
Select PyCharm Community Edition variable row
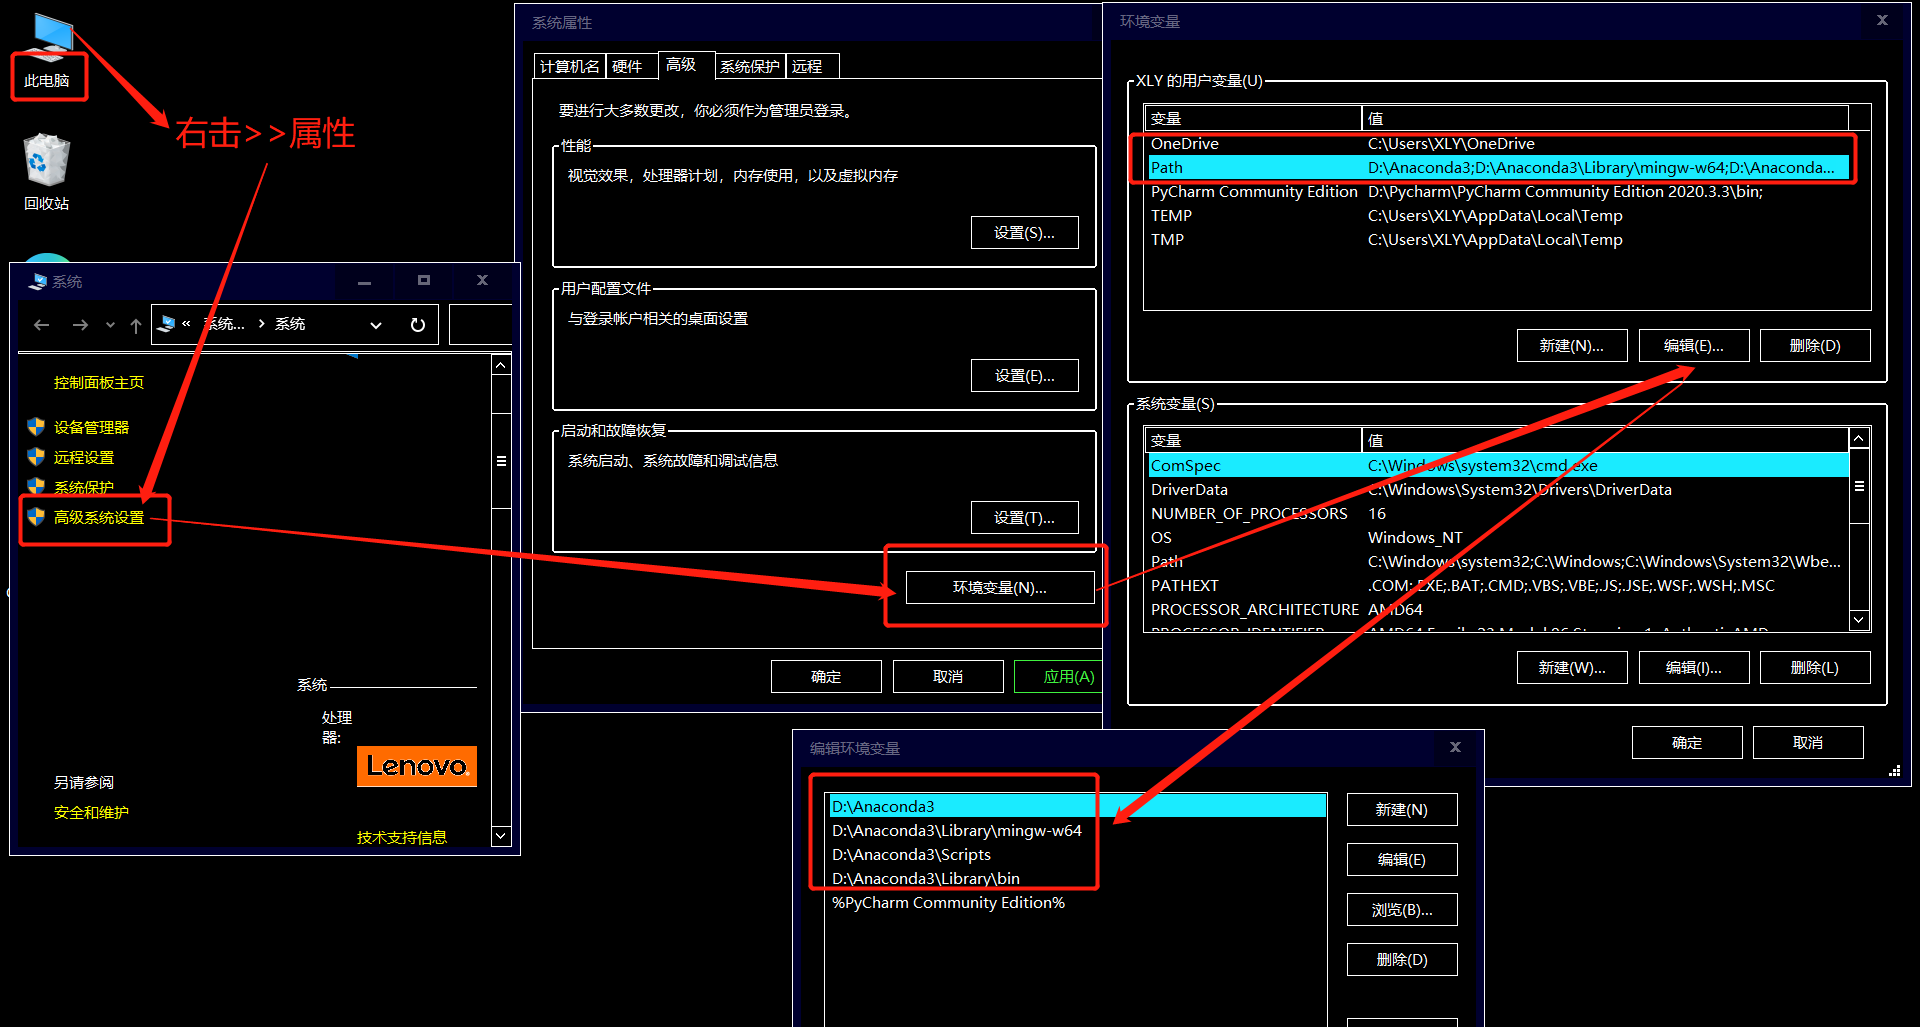pos(1498,192)
